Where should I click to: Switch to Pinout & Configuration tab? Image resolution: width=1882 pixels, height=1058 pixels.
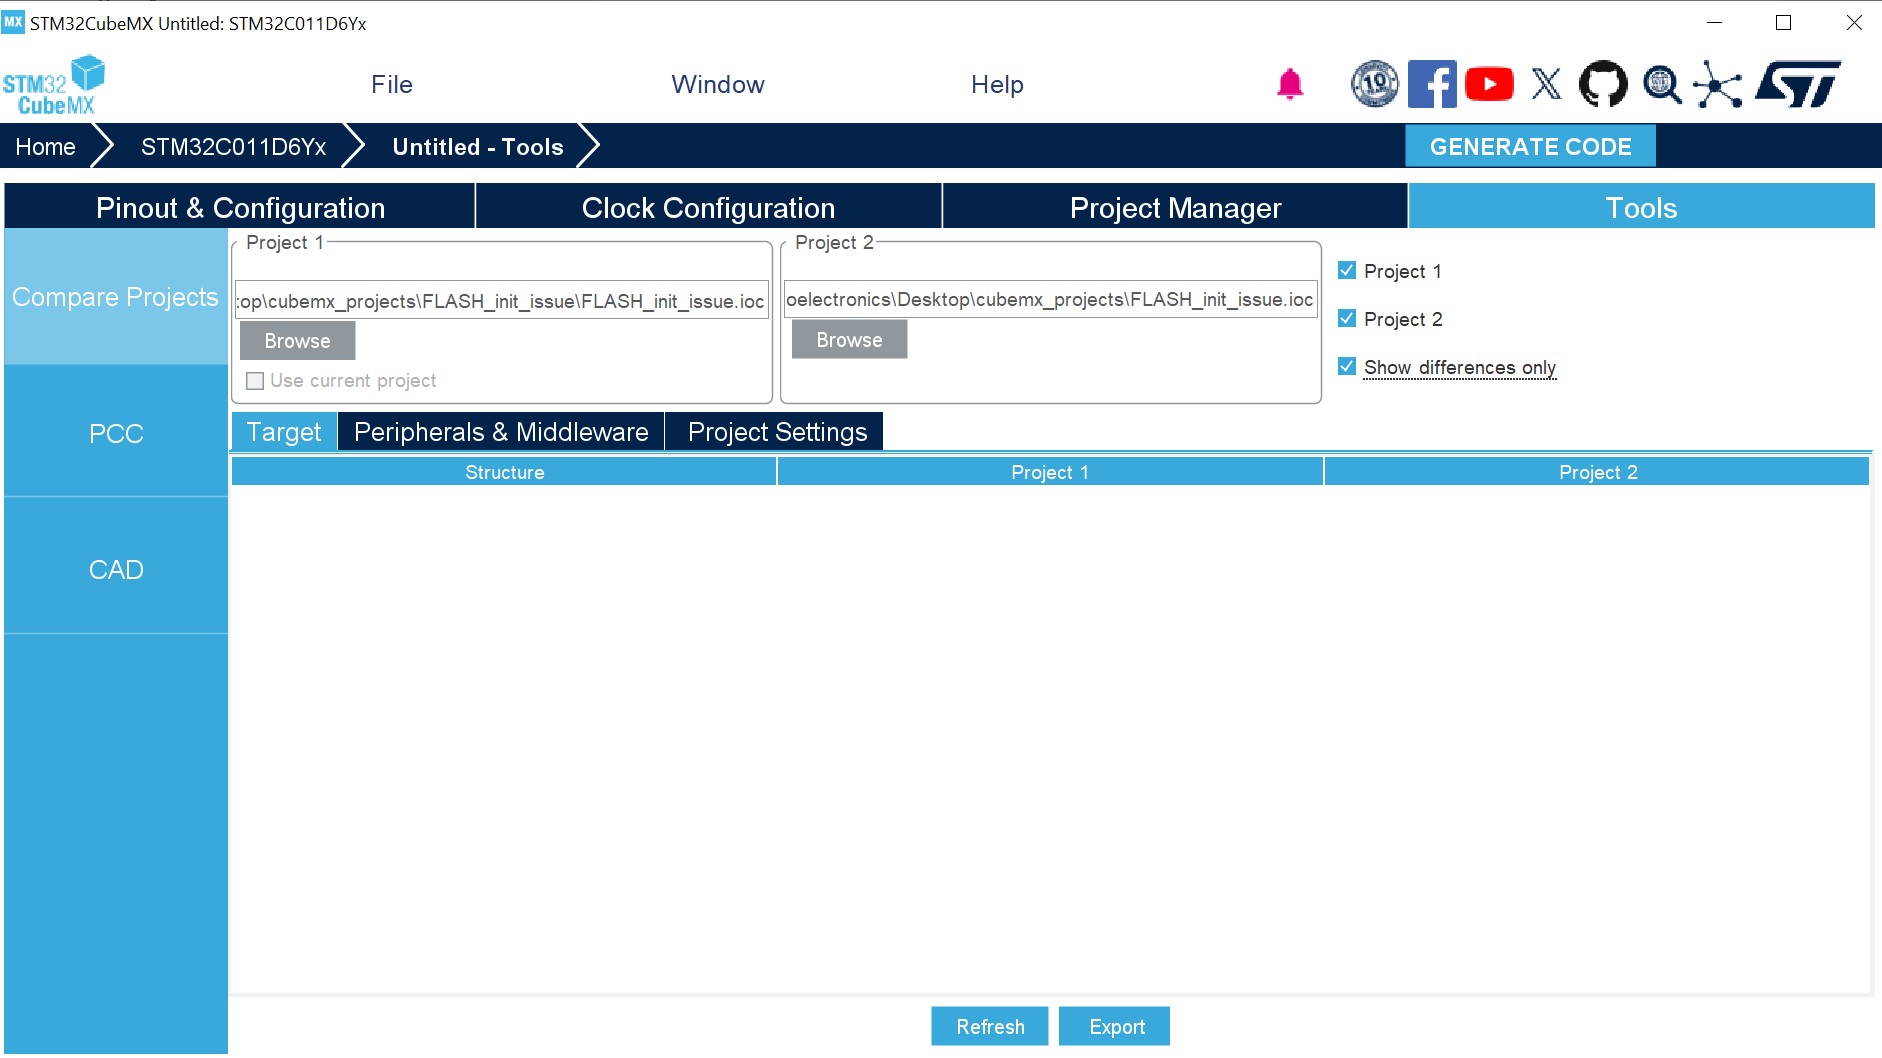(240, 207)
